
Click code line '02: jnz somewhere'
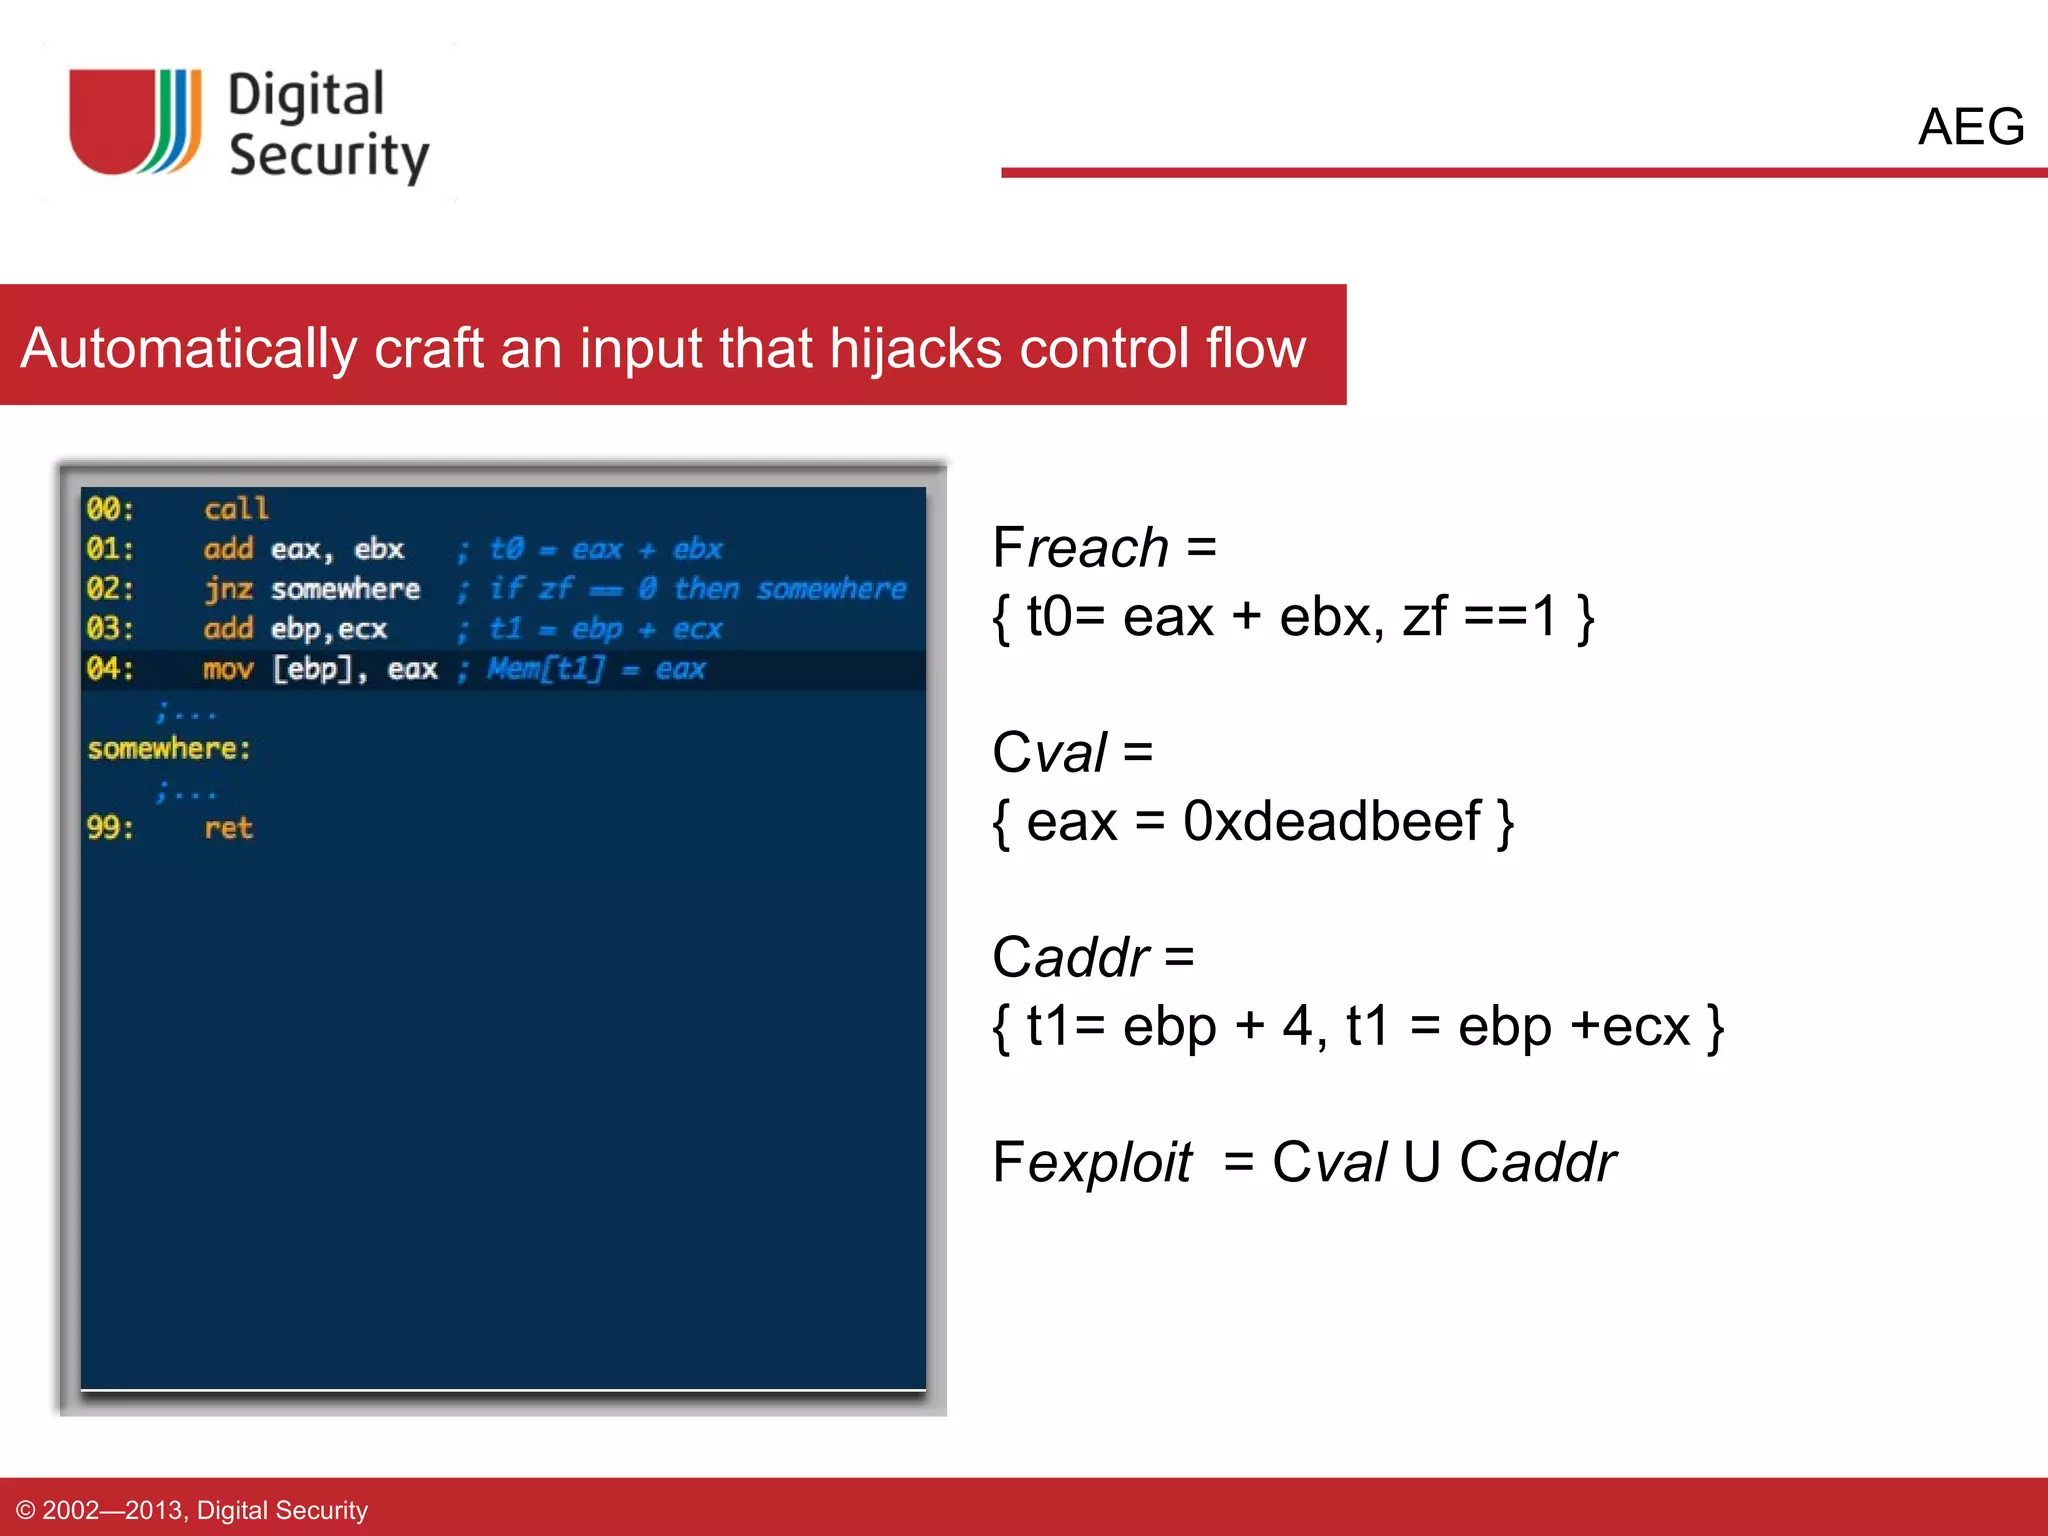point(253,589)
